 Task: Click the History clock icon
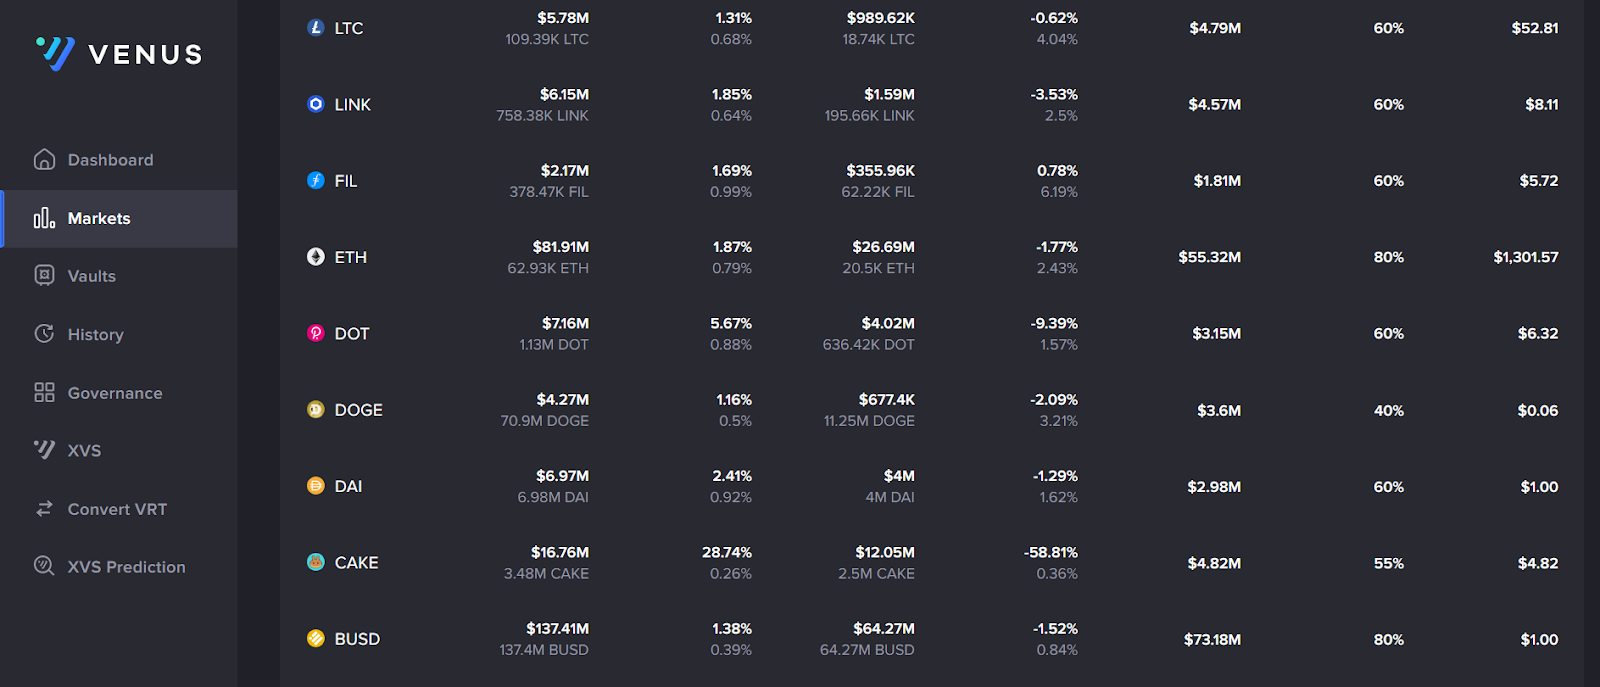[x=44, y=334]
